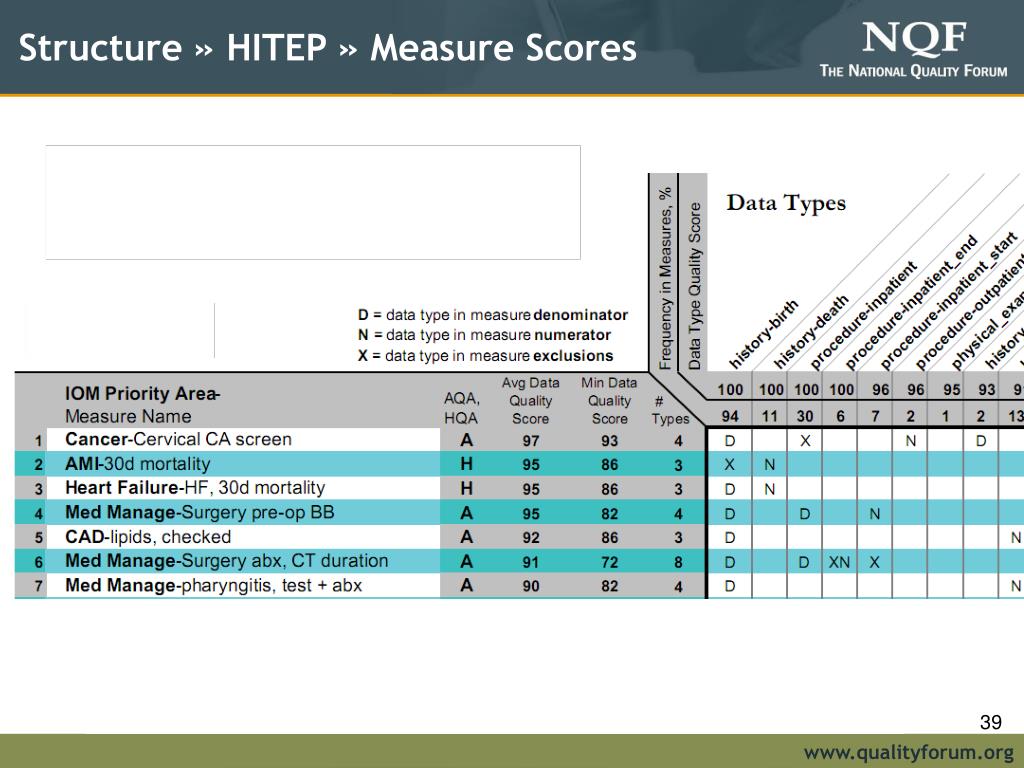Click the "H" rating for AMI-30d mortality
Image resolution: width=1024 pixels, height=768 pixels.
point(466,464)
